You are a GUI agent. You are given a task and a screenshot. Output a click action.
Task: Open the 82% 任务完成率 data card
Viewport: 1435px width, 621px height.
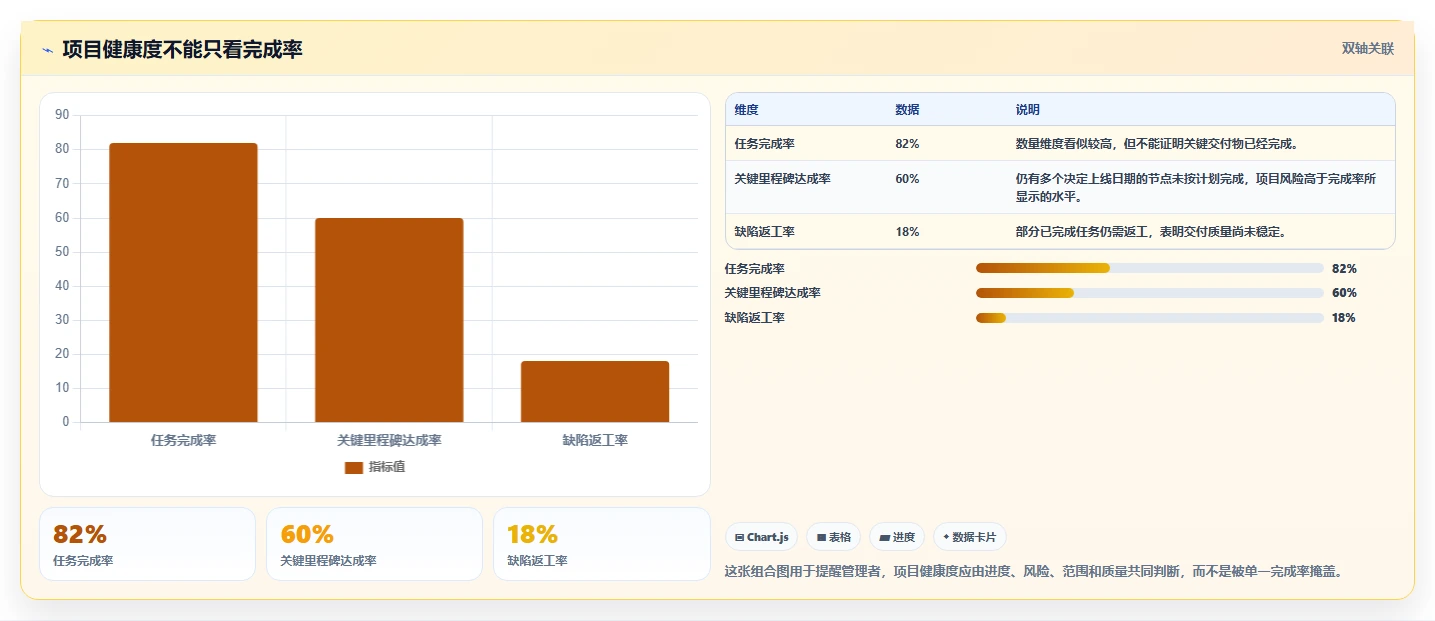[148, 544]
